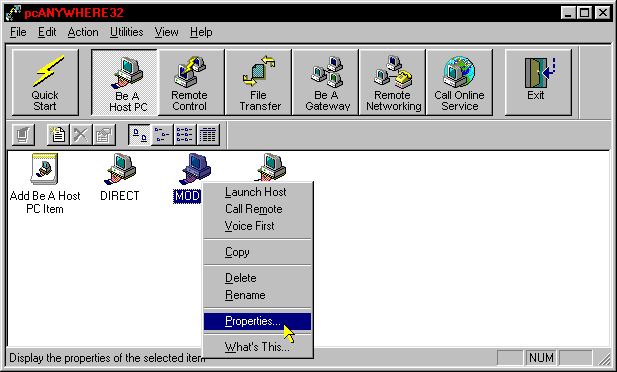Click the new item notepad toolbar icon
This screenshot has height=372, width=617.
tap(58, 135)
